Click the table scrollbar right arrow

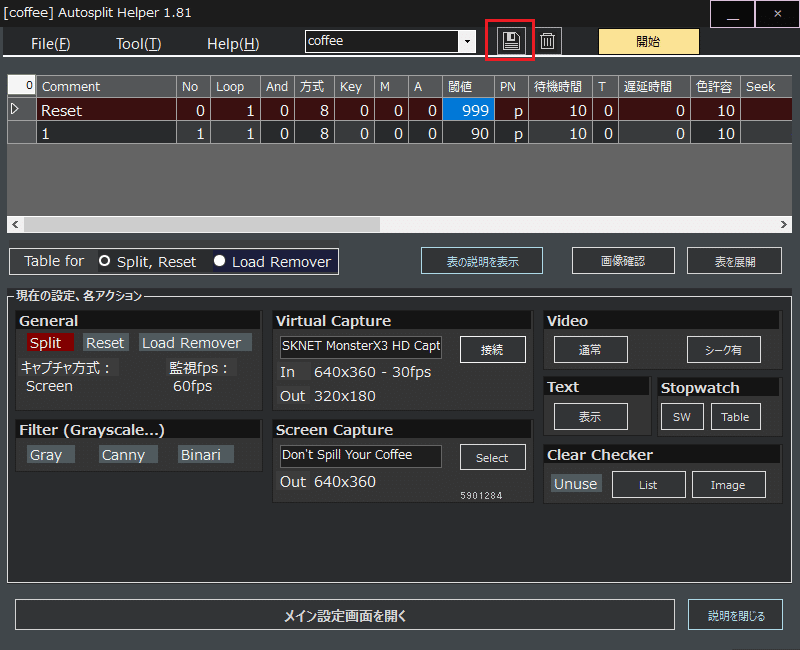tap(784, 224)
